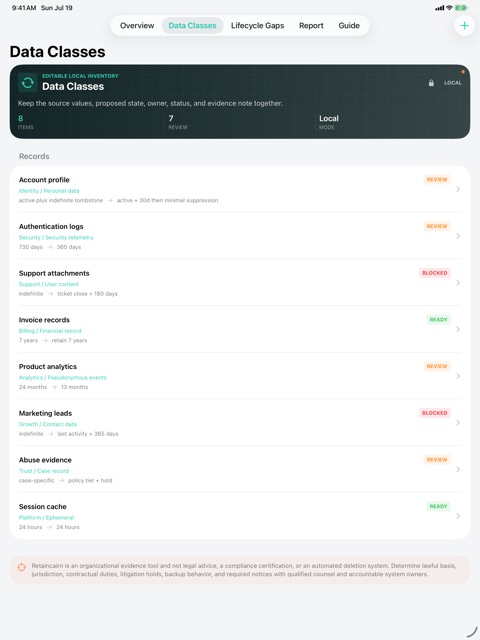Click 'Trust / Case record' category text

[44, 471]
